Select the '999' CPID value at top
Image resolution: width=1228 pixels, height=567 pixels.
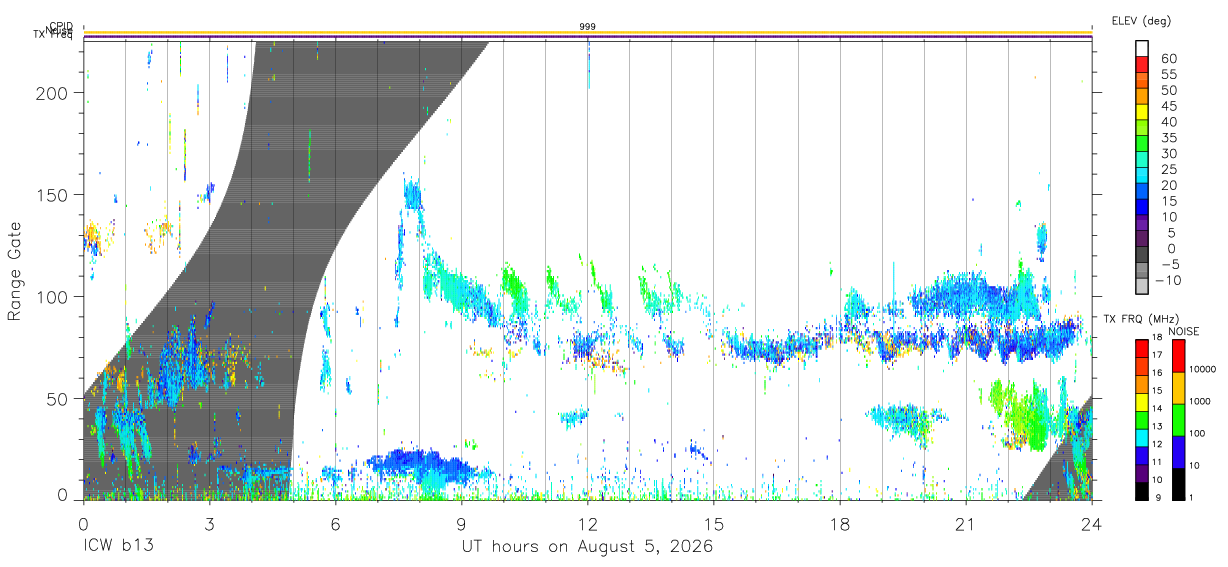pyautogui.click(x=588, y=27)
